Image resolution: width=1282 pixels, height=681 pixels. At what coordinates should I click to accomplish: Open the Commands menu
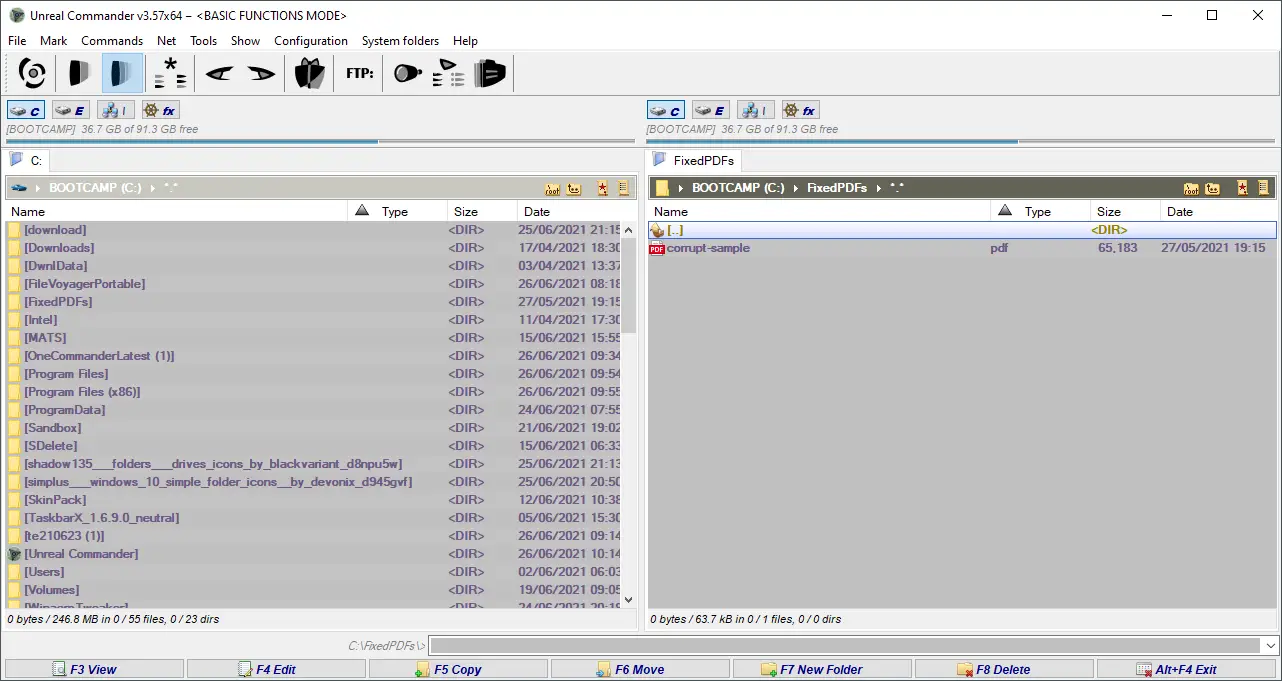coord(112,41)
